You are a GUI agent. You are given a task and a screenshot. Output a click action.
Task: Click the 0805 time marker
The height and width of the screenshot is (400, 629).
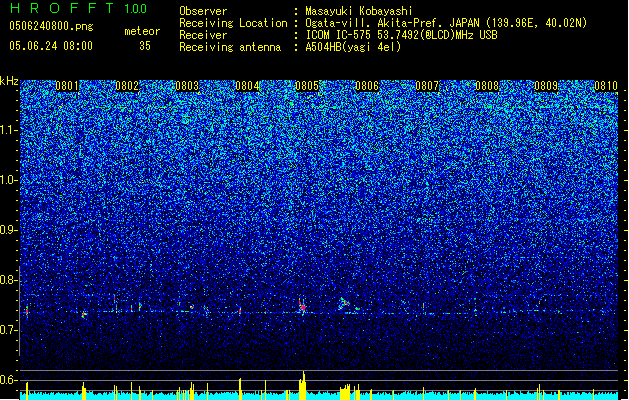(307, 86)
